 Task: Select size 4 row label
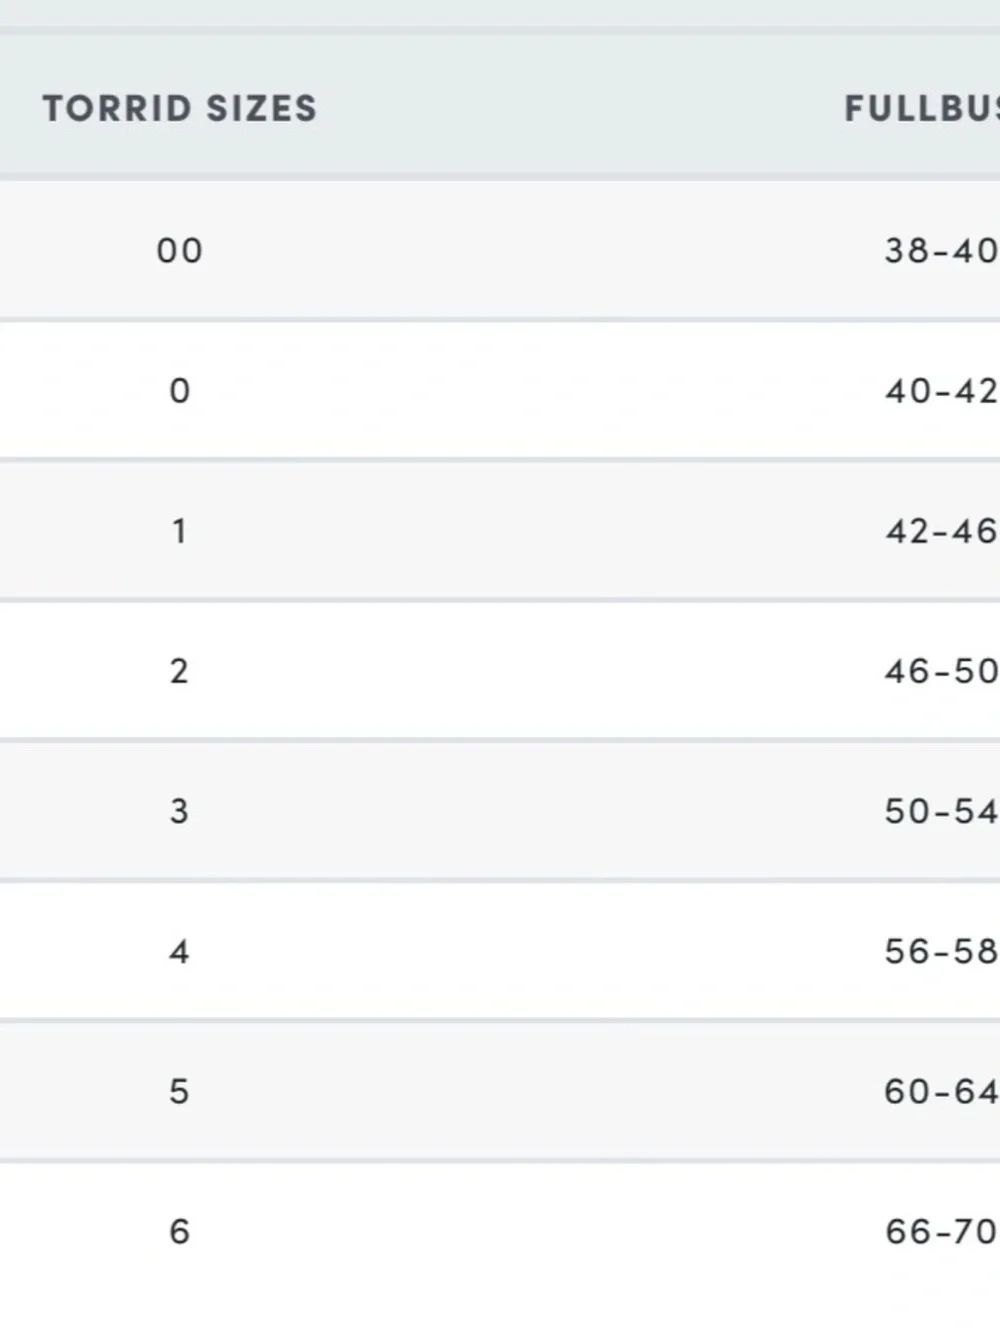point(180,951)
